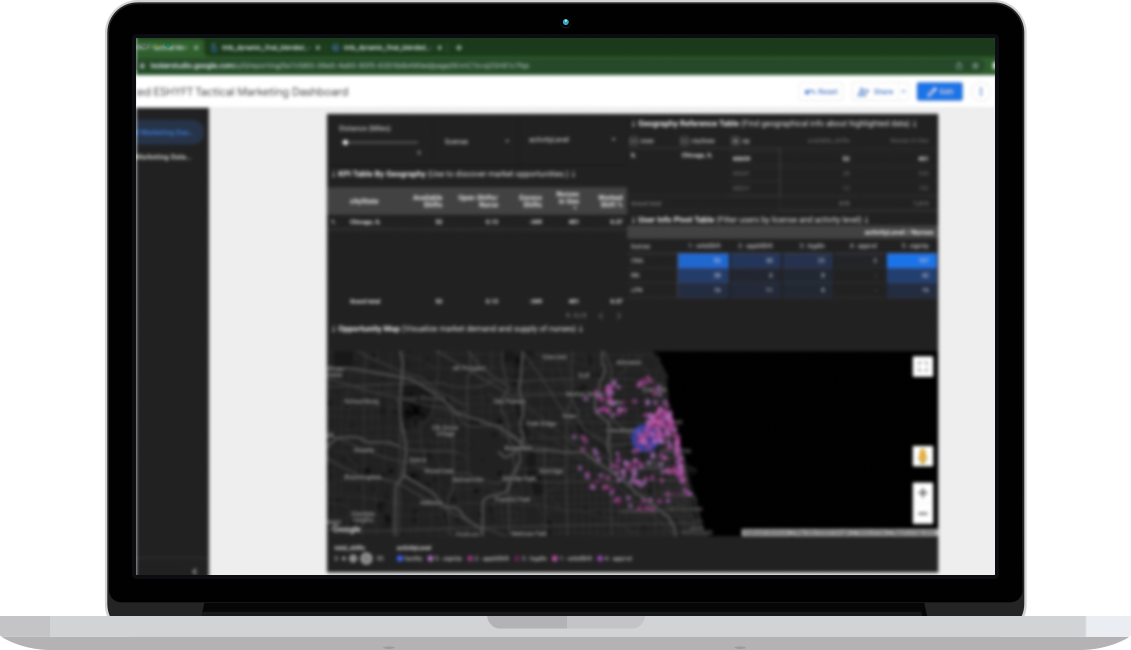The image size is (1131, 650).
Task: Click the KPI Table By Geography heading
Action: [381, 174]
